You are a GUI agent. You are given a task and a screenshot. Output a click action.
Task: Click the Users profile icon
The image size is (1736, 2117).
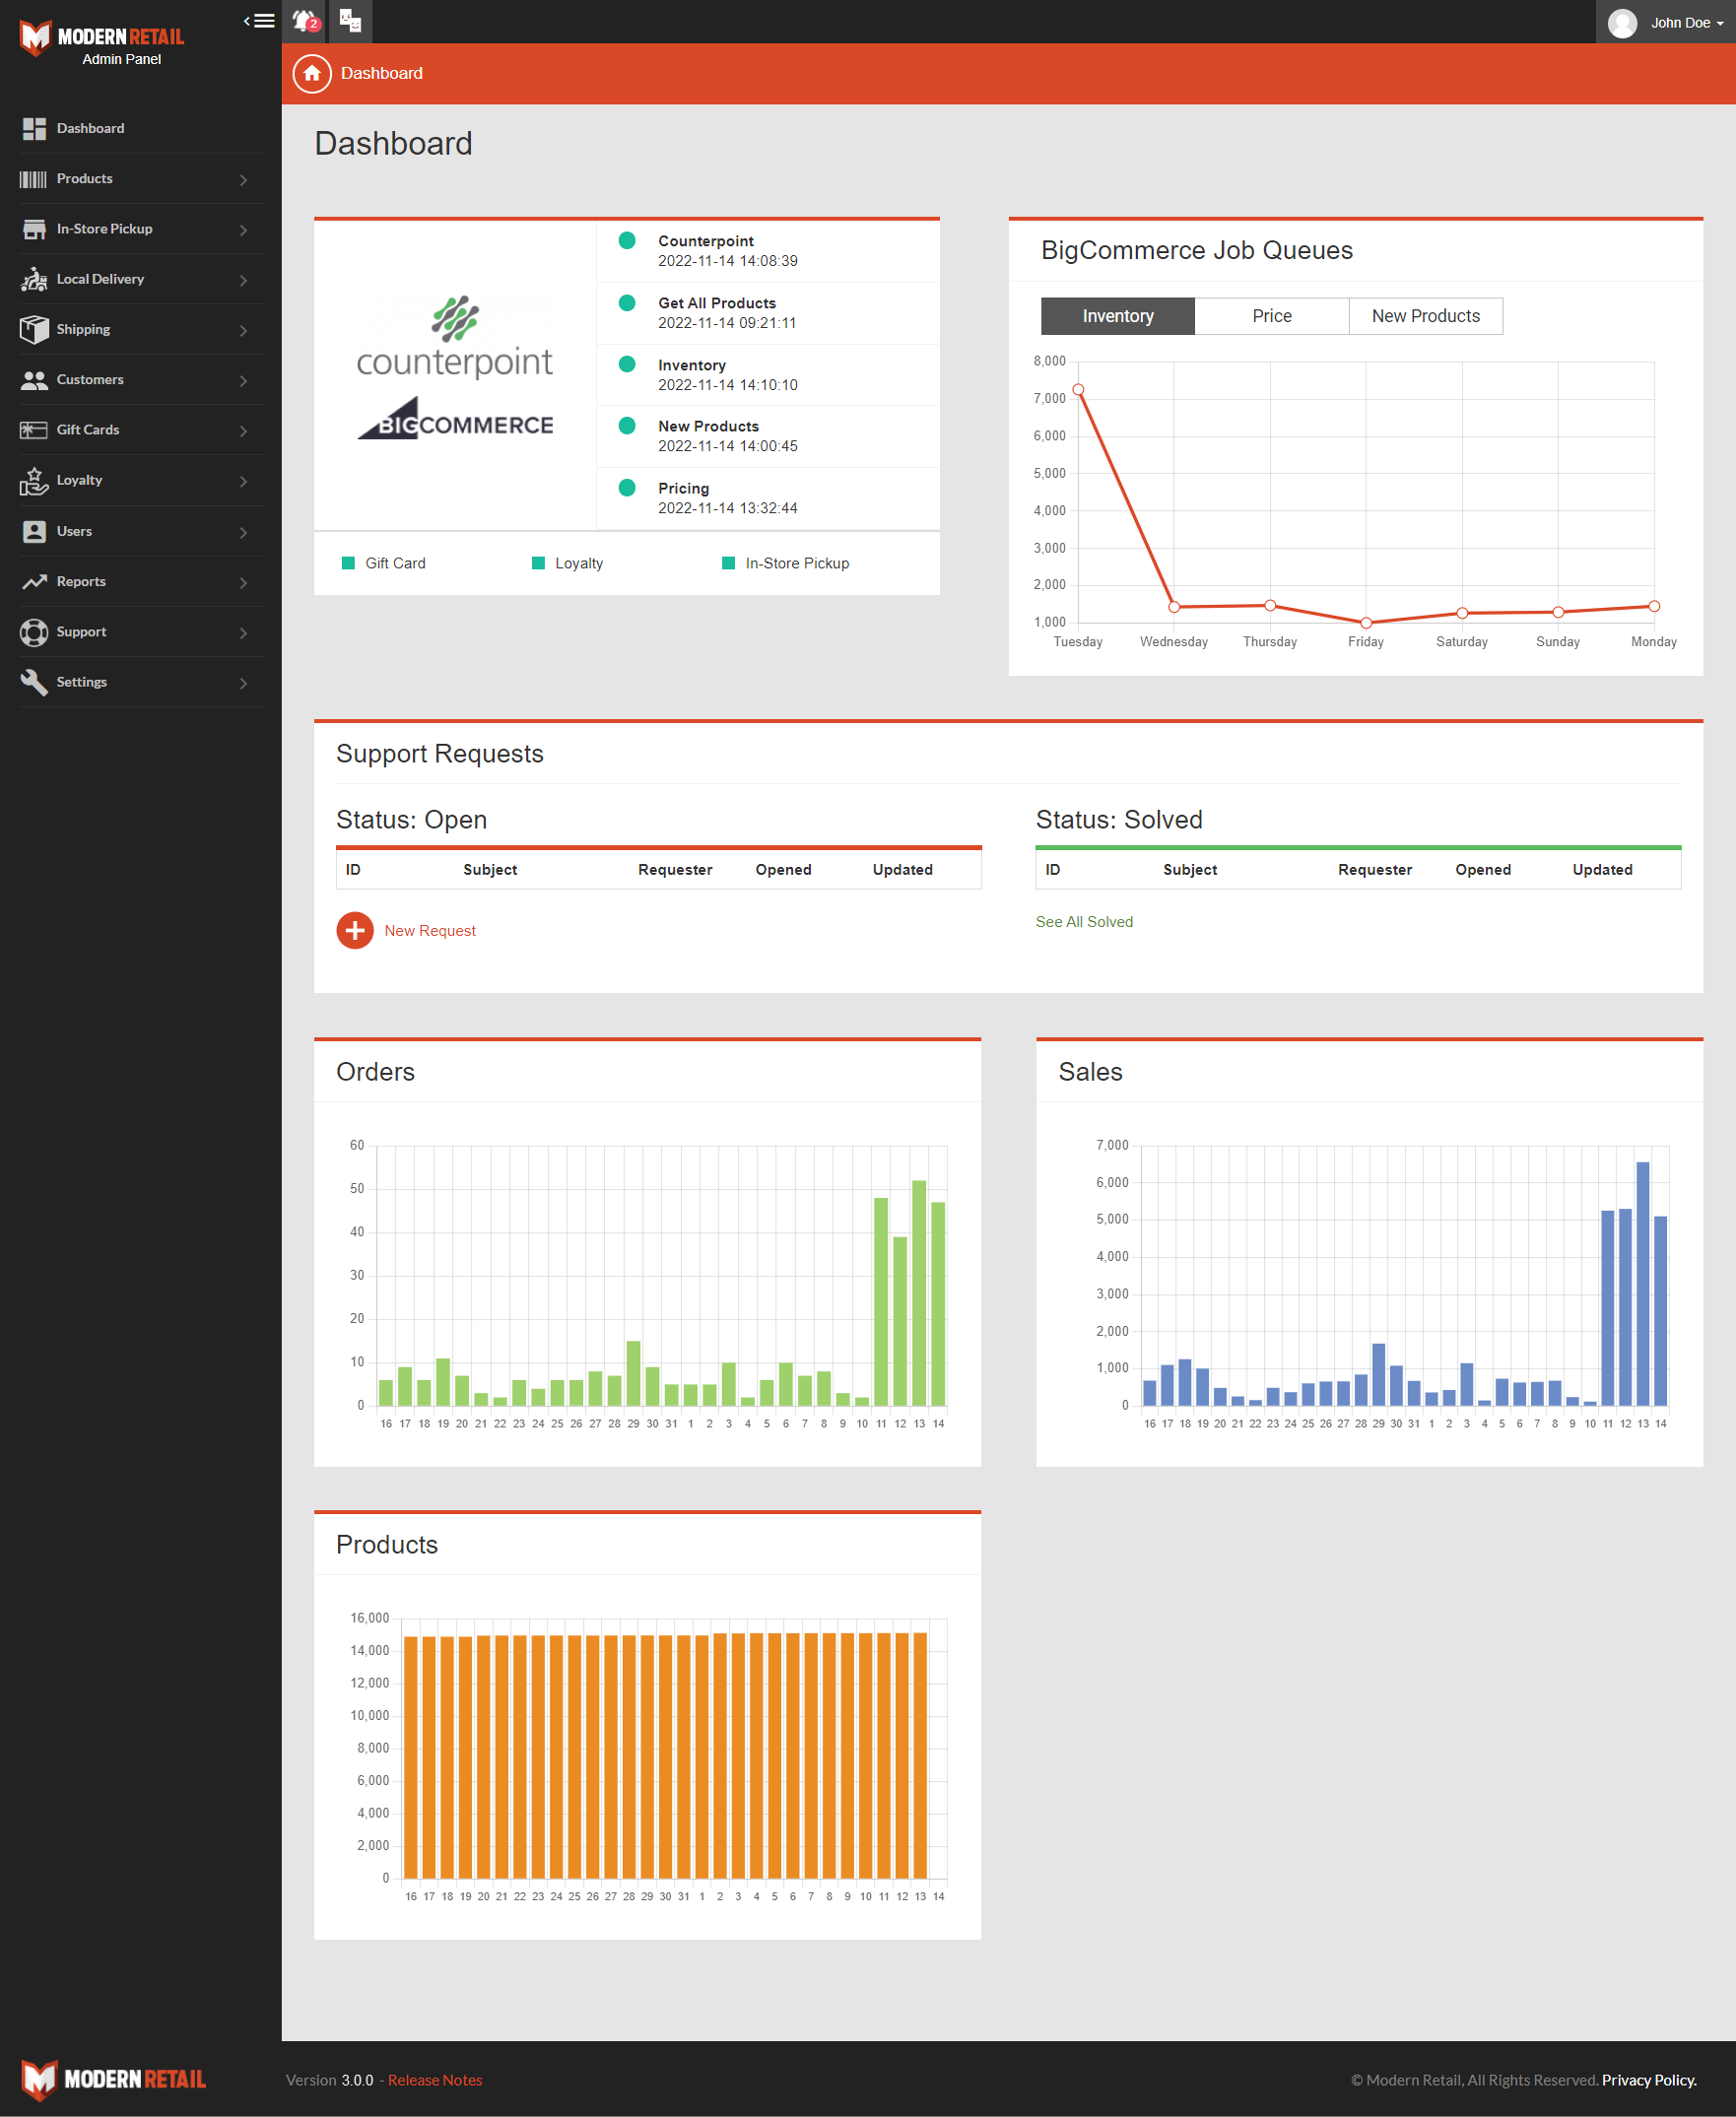(34, 531)
